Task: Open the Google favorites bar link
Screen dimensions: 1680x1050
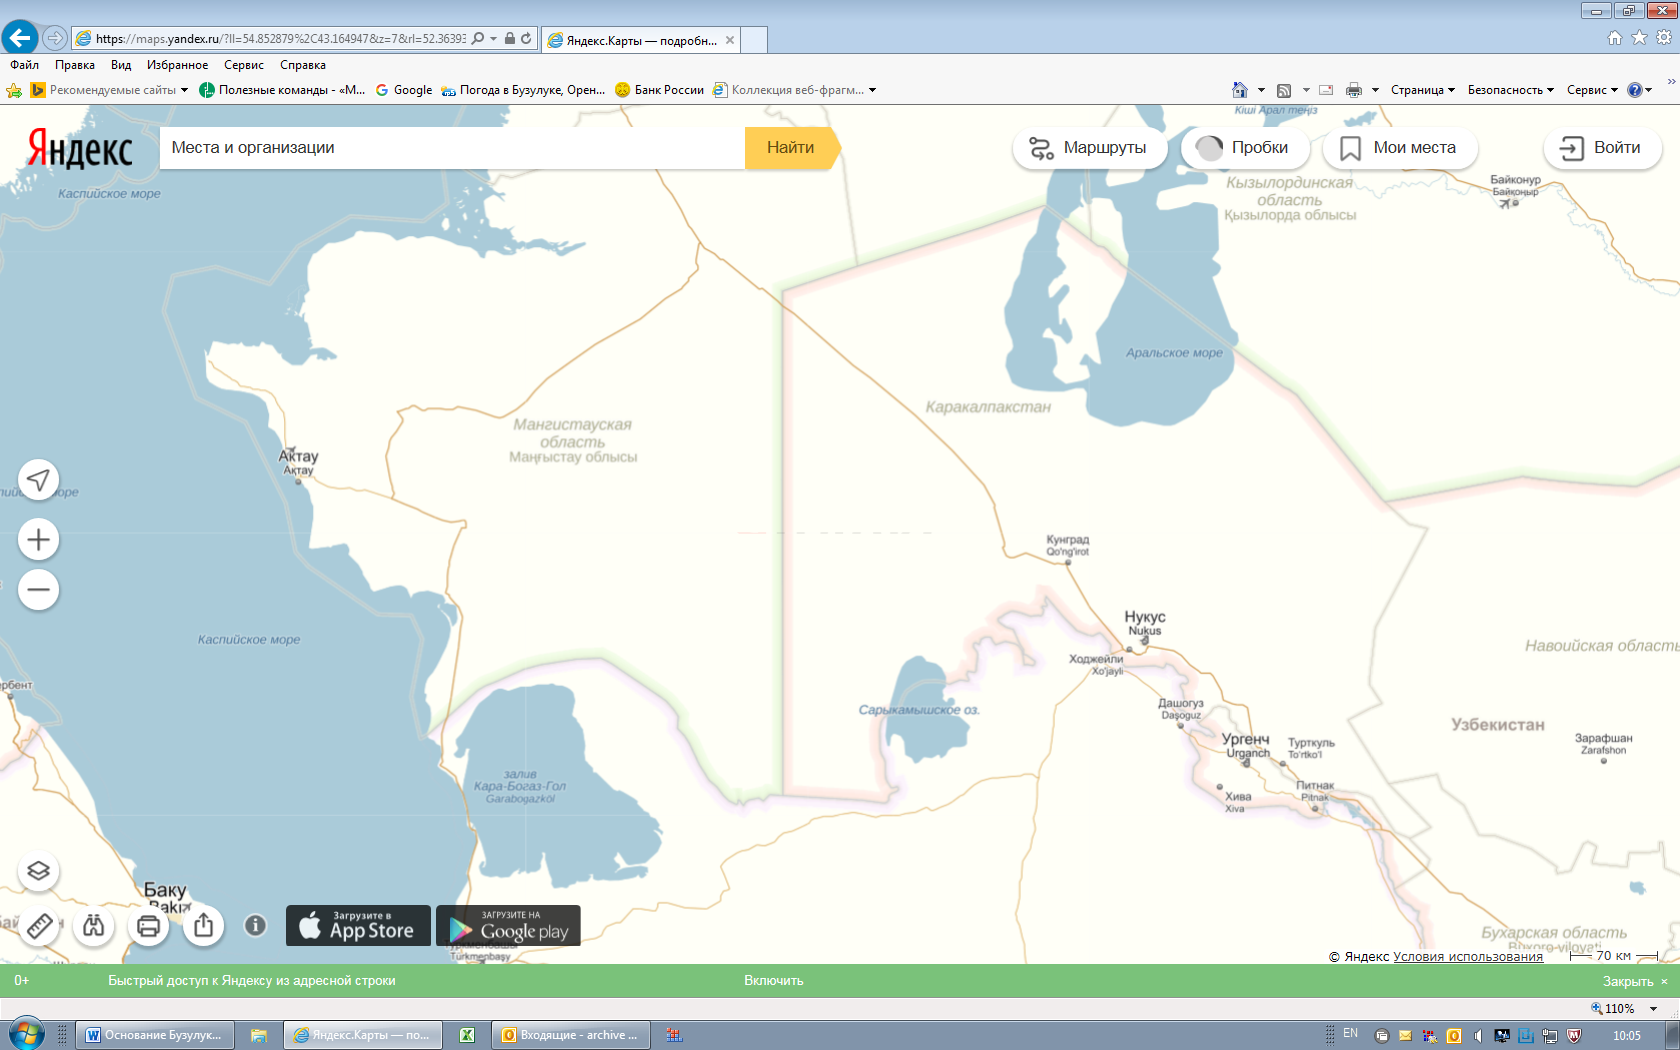Action: pyautogui.click(x=404, y=90)
